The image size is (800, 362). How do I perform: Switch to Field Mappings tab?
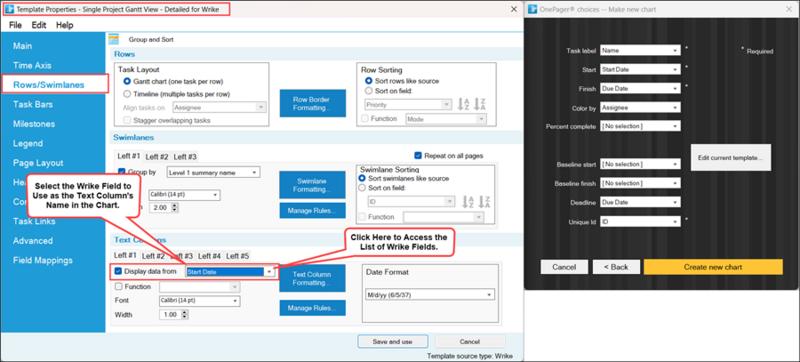(x=43, y=260)
